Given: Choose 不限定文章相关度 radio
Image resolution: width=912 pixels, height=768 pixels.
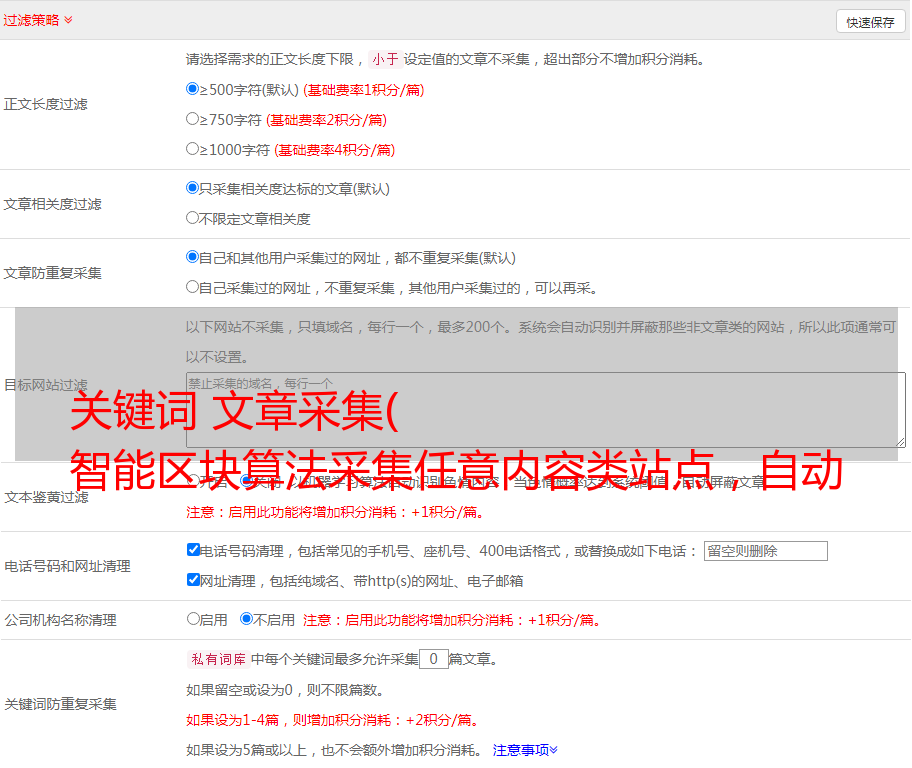Looking at the screenshot, I should [x=193, y=218].
